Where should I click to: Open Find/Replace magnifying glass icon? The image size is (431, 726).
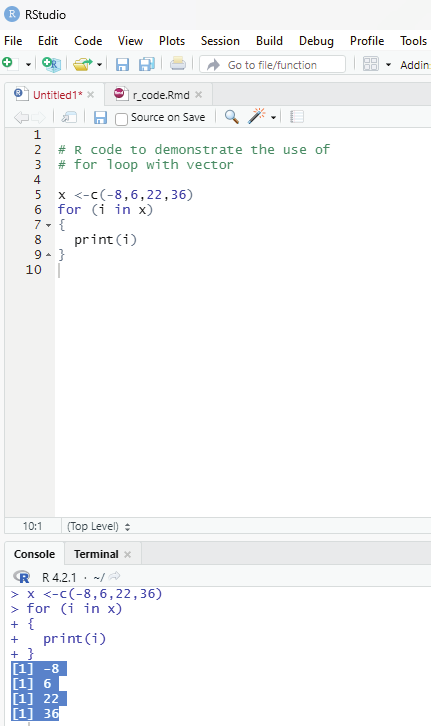231,117
